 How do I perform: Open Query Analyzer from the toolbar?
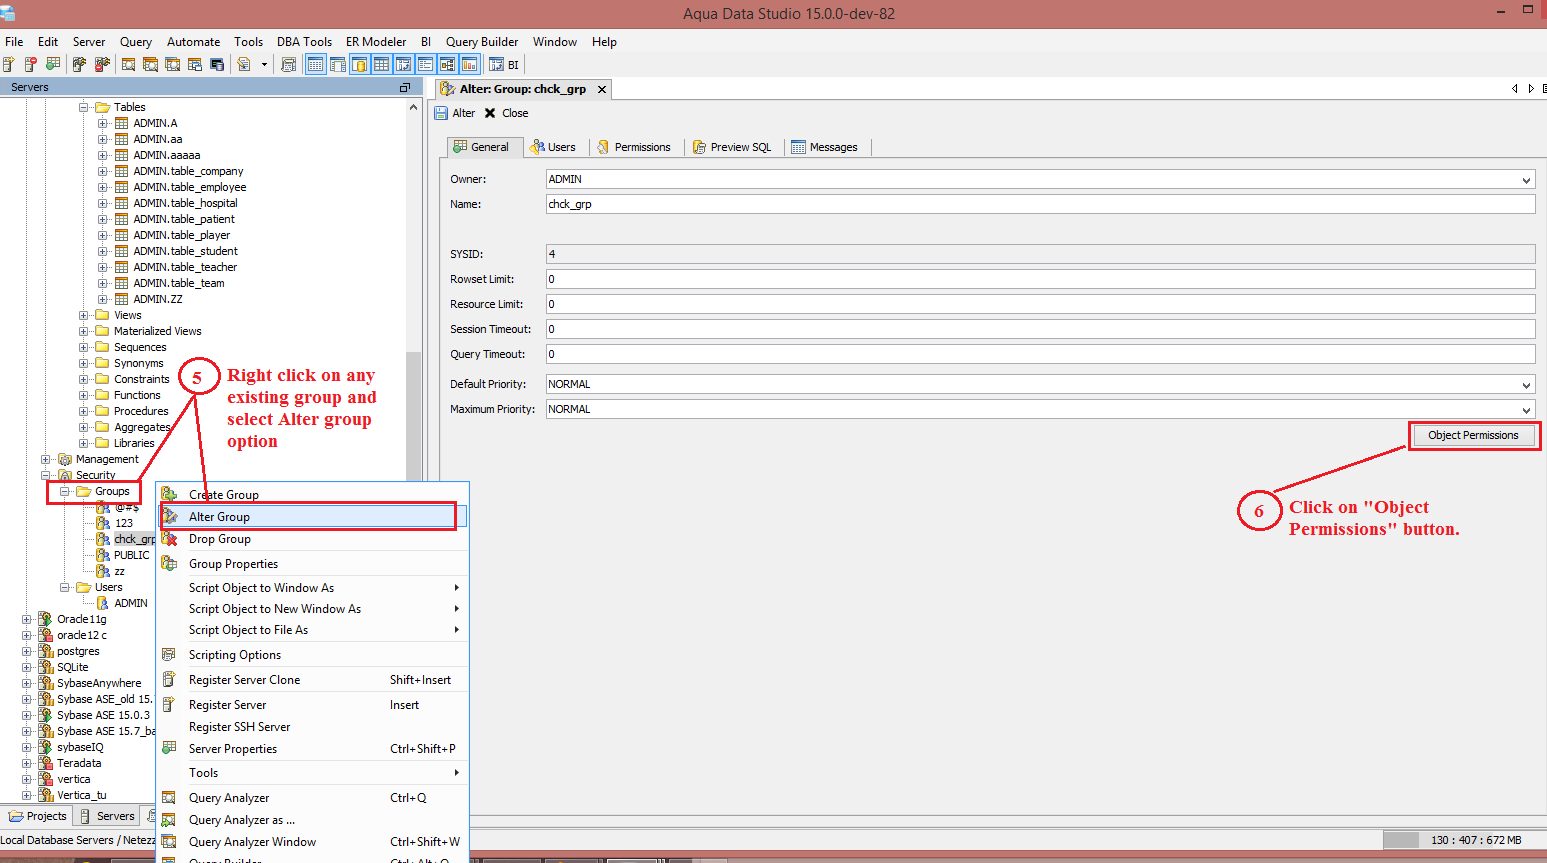[x=128, y=65]
